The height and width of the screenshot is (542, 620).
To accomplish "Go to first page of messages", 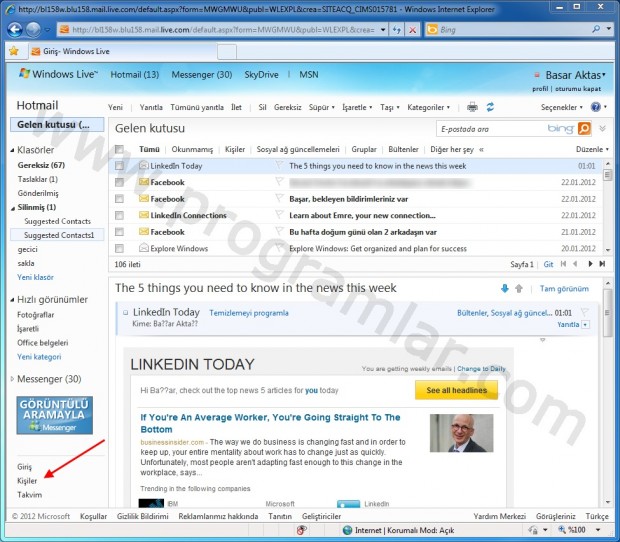I will [563, 264].
